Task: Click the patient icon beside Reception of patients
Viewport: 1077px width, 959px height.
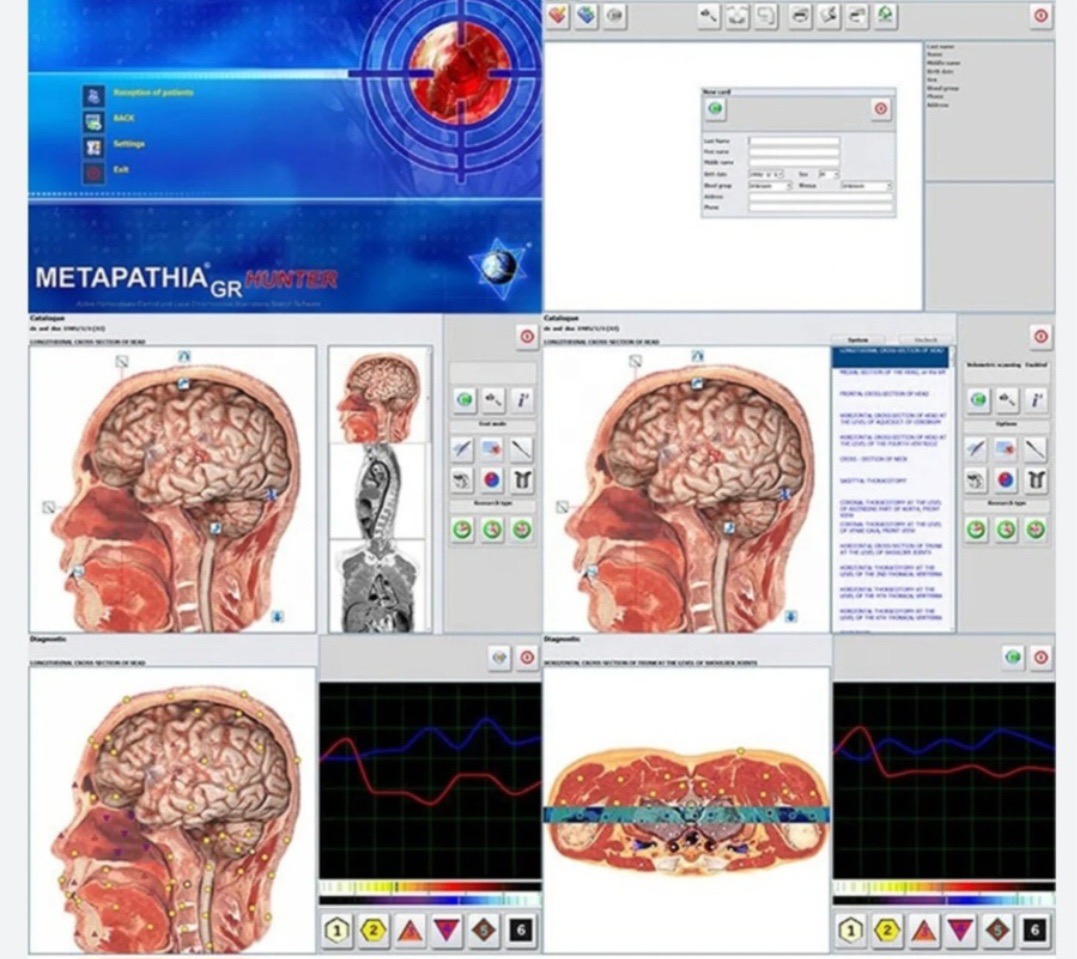Action: tap(93, 95)
